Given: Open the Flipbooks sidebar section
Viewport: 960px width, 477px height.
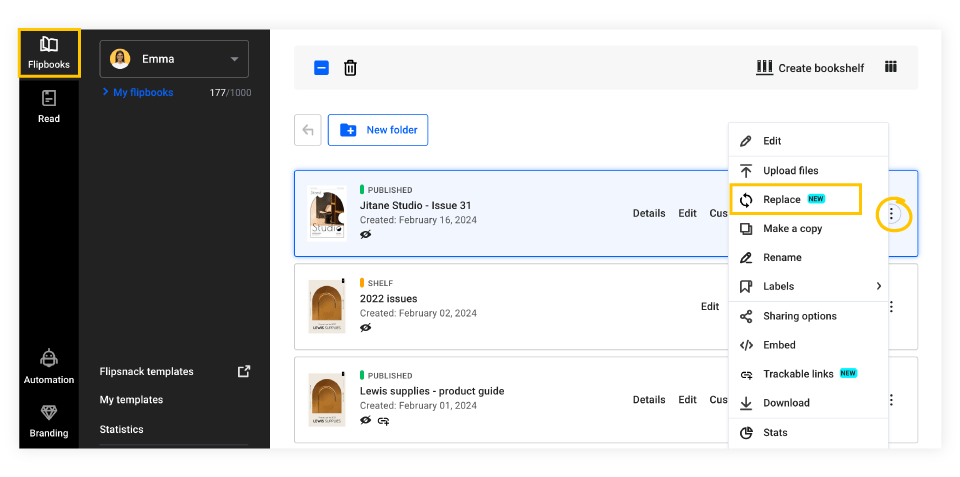Looking at the screenshot, I should tap(49, 53).
